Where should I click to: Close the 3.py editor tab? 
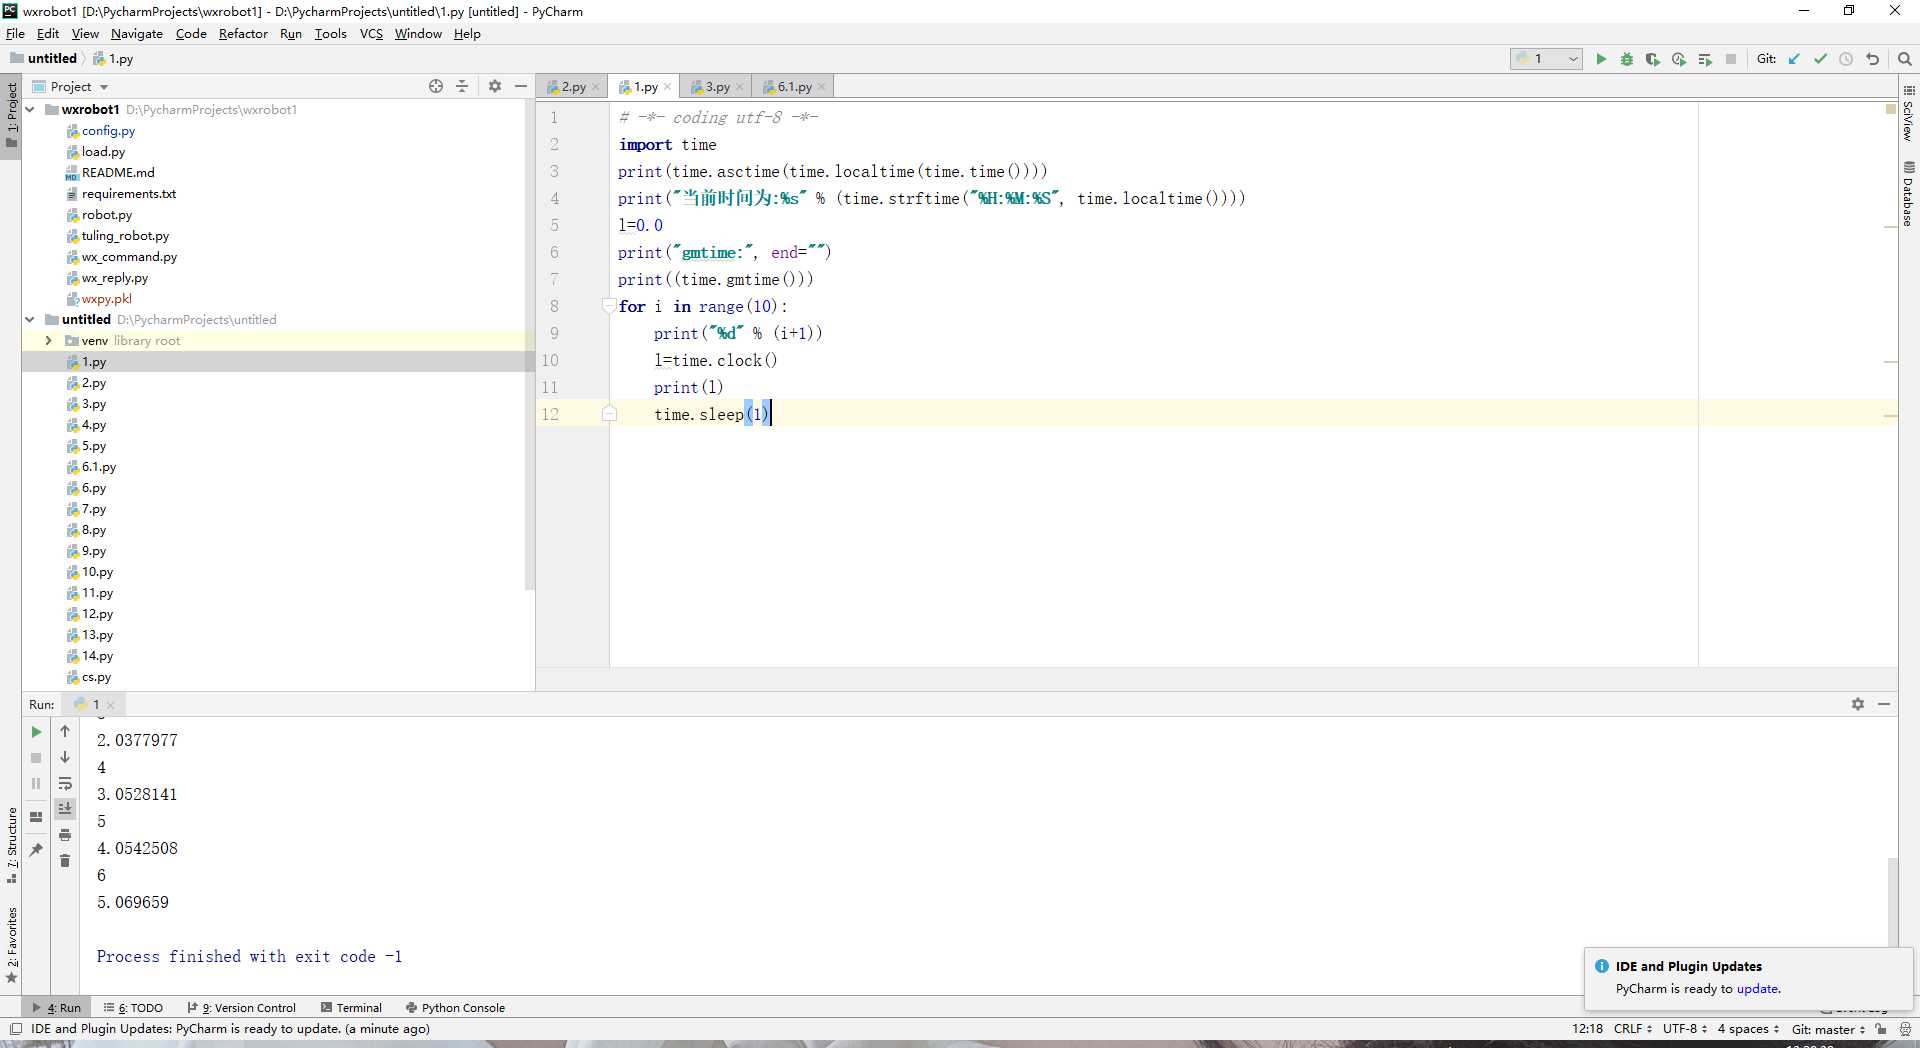pyautogui.click(x=739, y=87)
